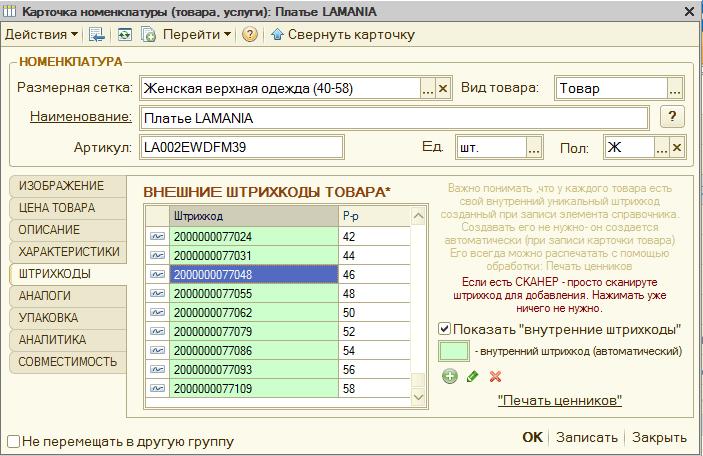Click row icon of barcode 2000000077048
The height and width of the screenshot is (456, 703).
point(157,274)
